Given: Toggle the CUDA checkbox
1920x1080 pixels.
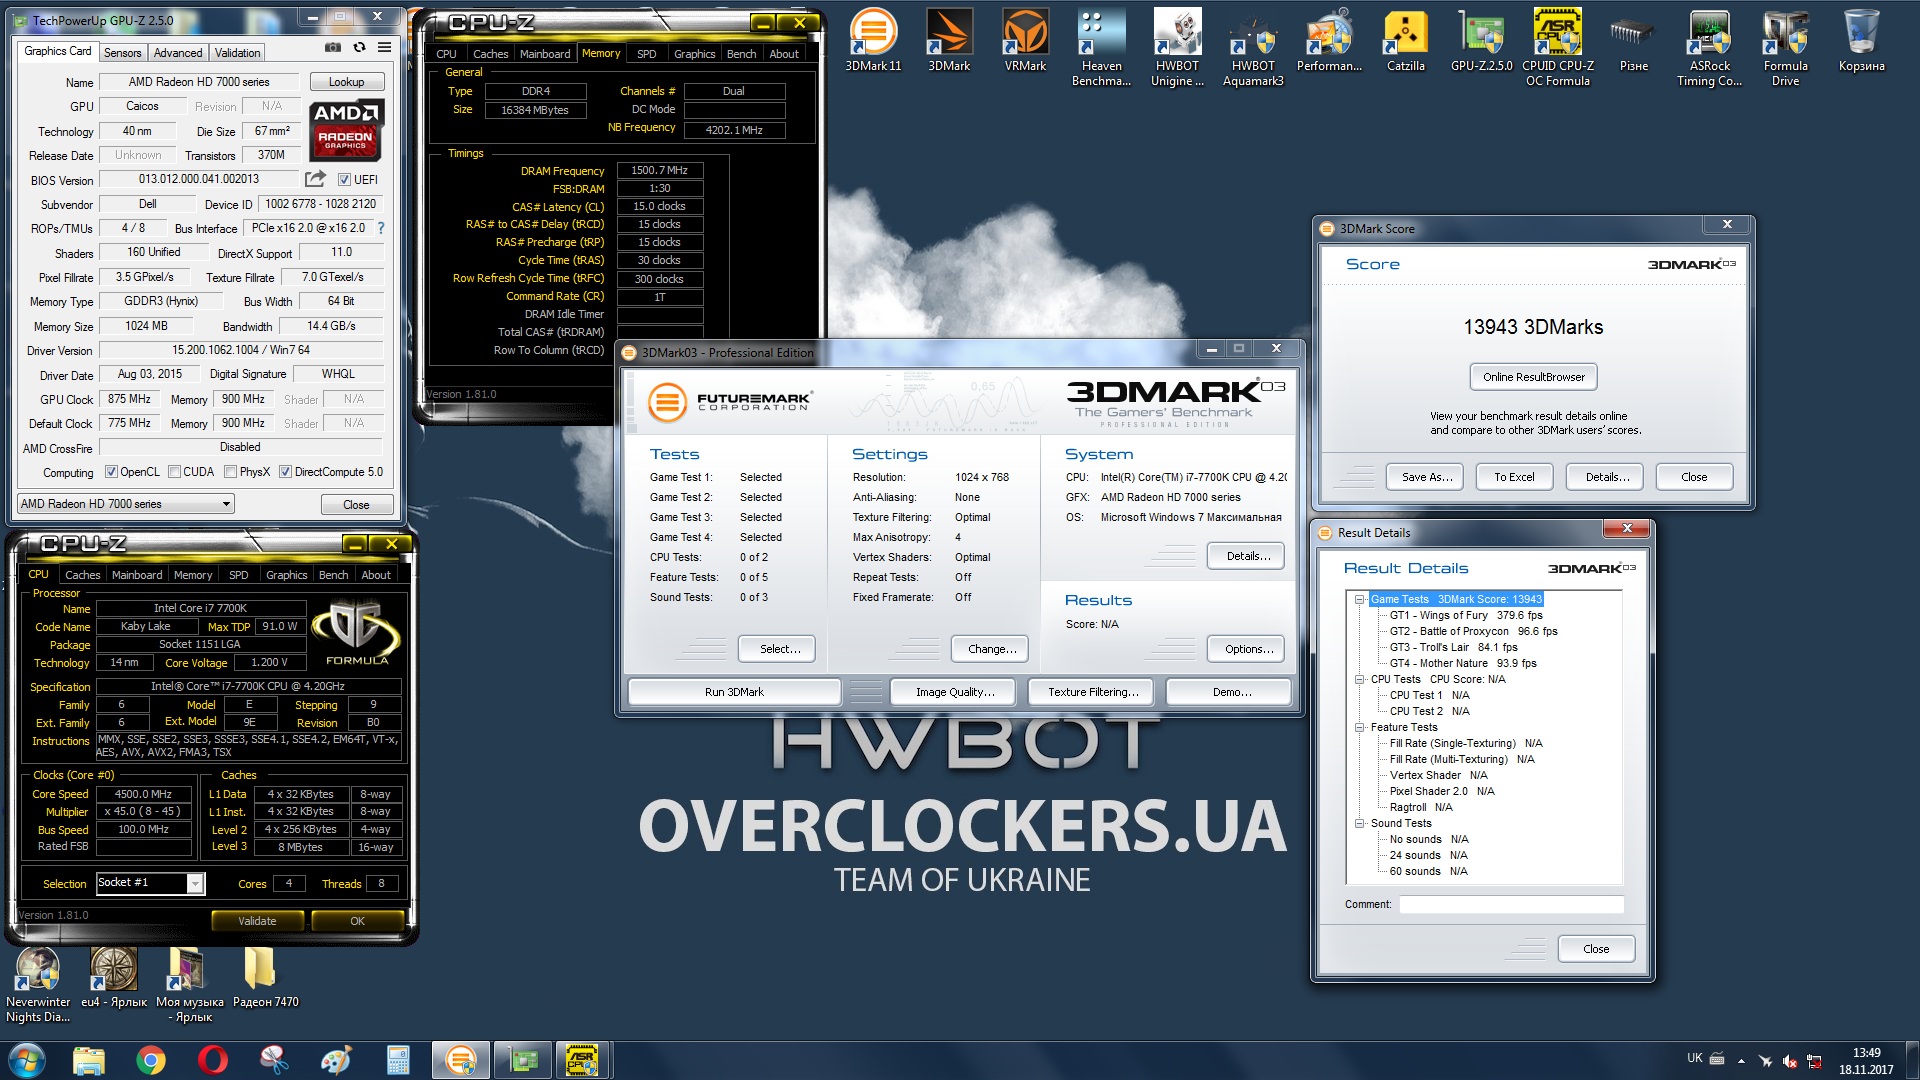Looking at the screenshot, I should pos(175,472).
